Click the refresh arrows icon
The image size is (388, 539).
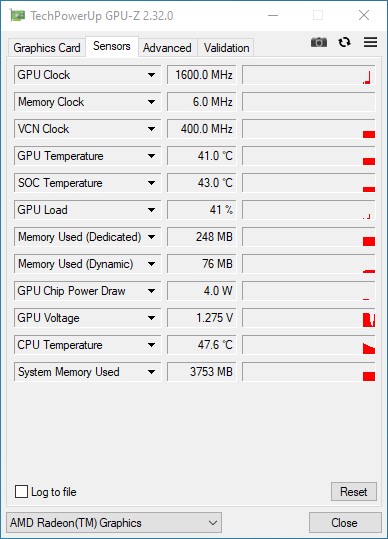click(344, 42)
